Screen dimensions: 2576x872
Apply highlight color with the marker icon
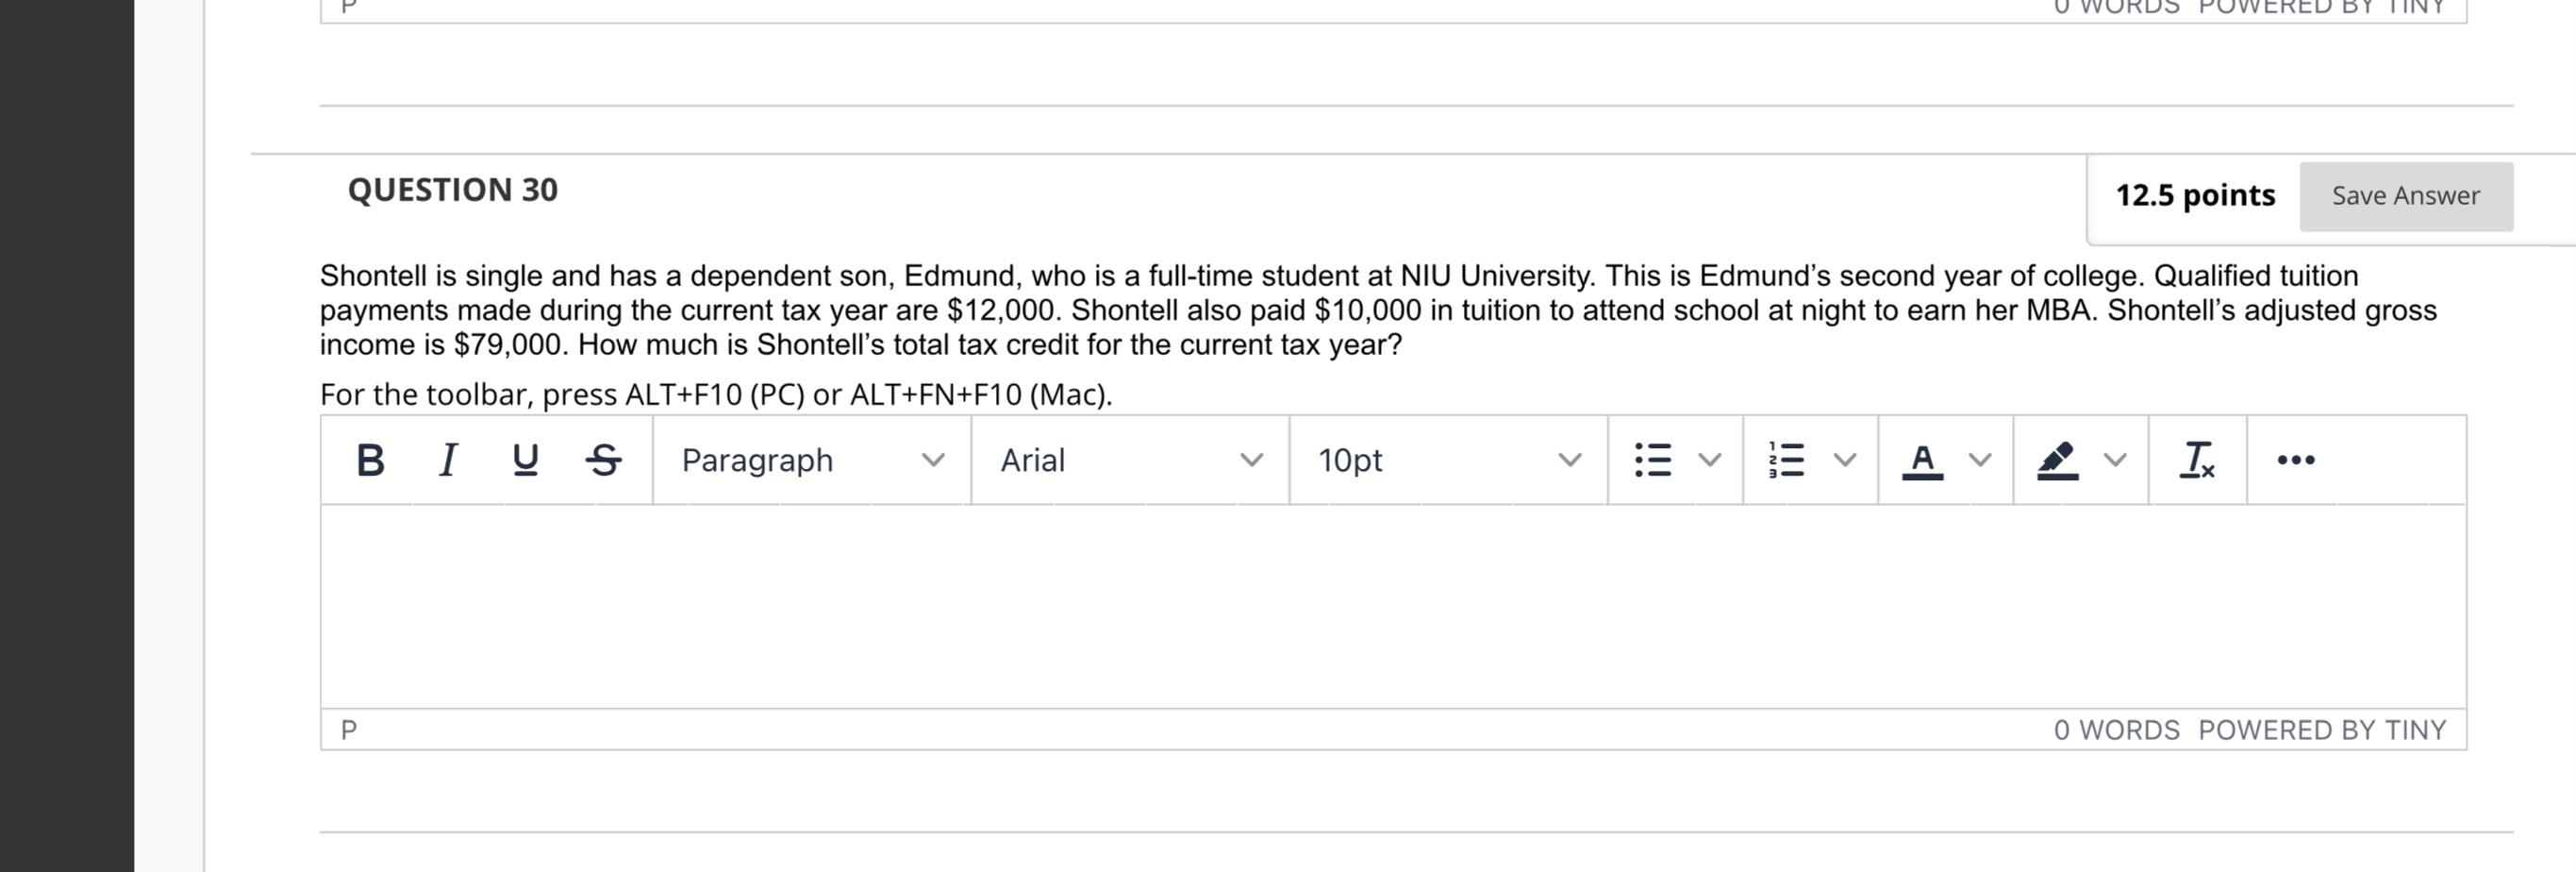pos(2057,460)
